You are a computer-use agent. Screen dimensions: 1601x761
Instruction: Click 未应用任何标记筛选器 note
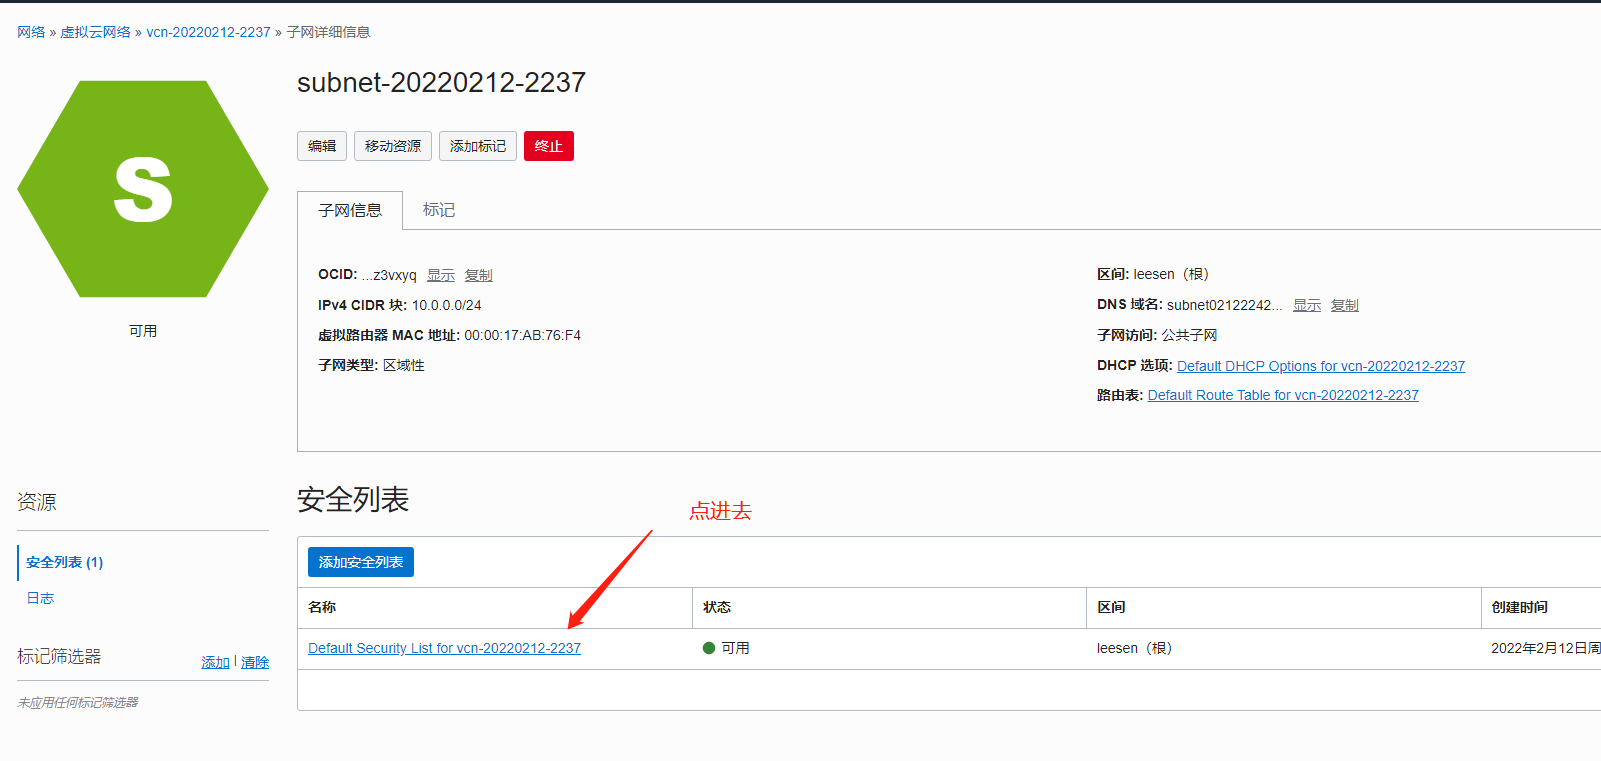click(x=78, y=702)
